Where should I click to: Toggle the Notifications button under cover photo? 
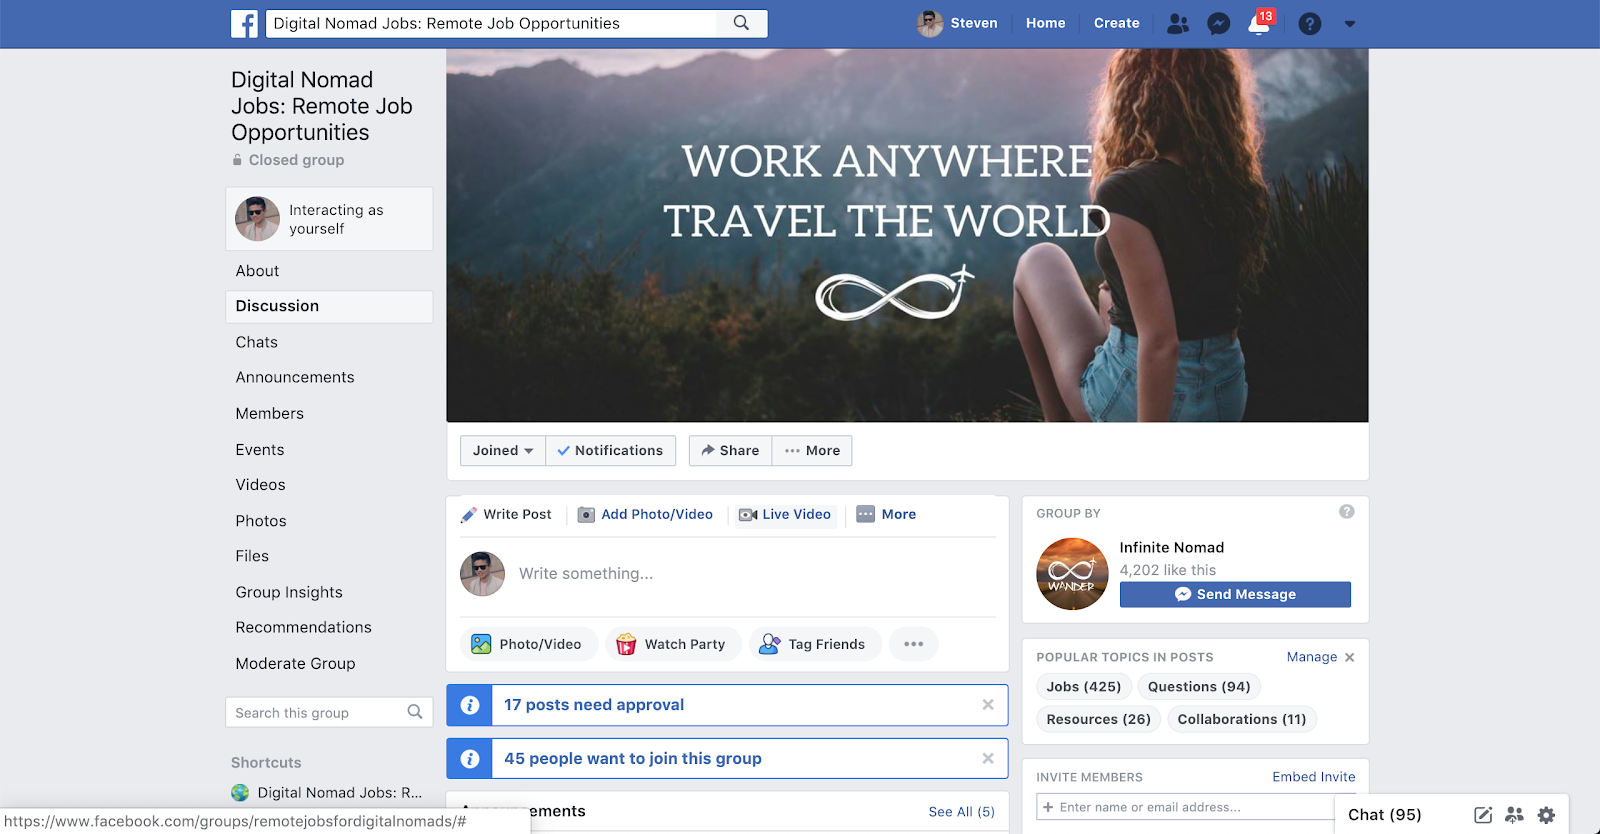pyautogui.click(x=610, y=450)
